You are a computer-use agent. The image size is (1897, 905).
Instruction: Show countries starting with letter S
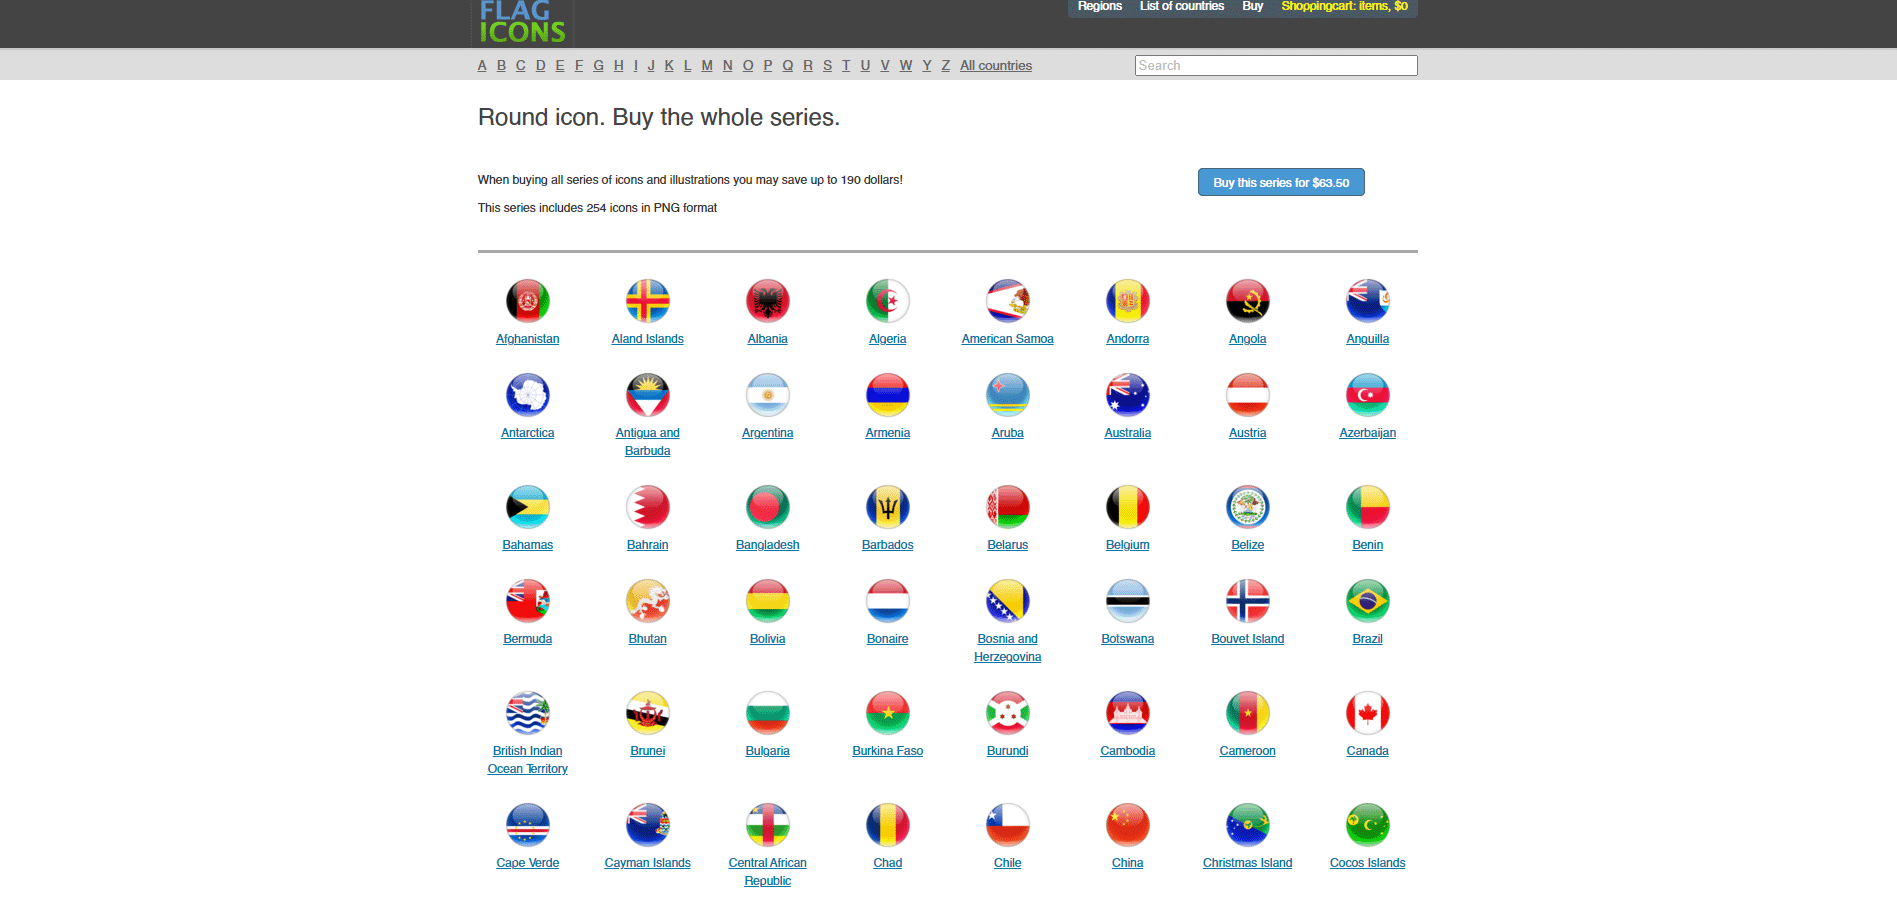pos(827,66)
